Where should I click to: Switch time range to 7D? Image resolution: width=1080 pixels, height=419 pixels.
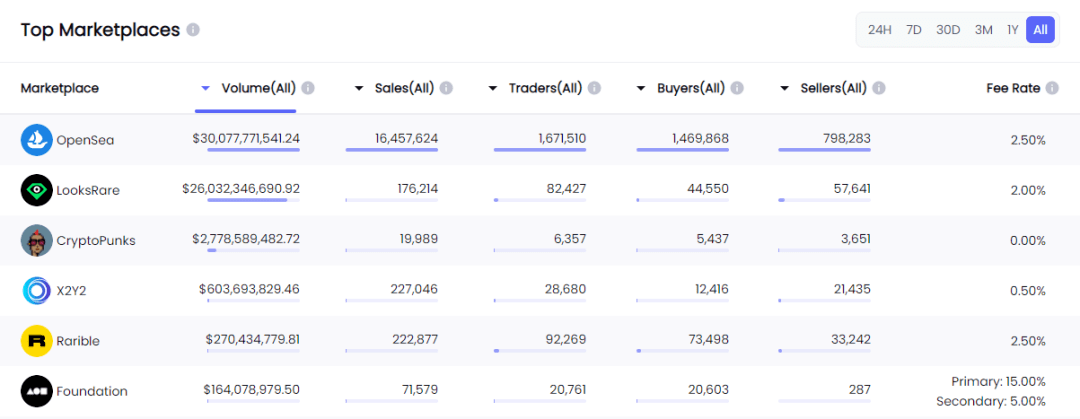pos(914,30)
